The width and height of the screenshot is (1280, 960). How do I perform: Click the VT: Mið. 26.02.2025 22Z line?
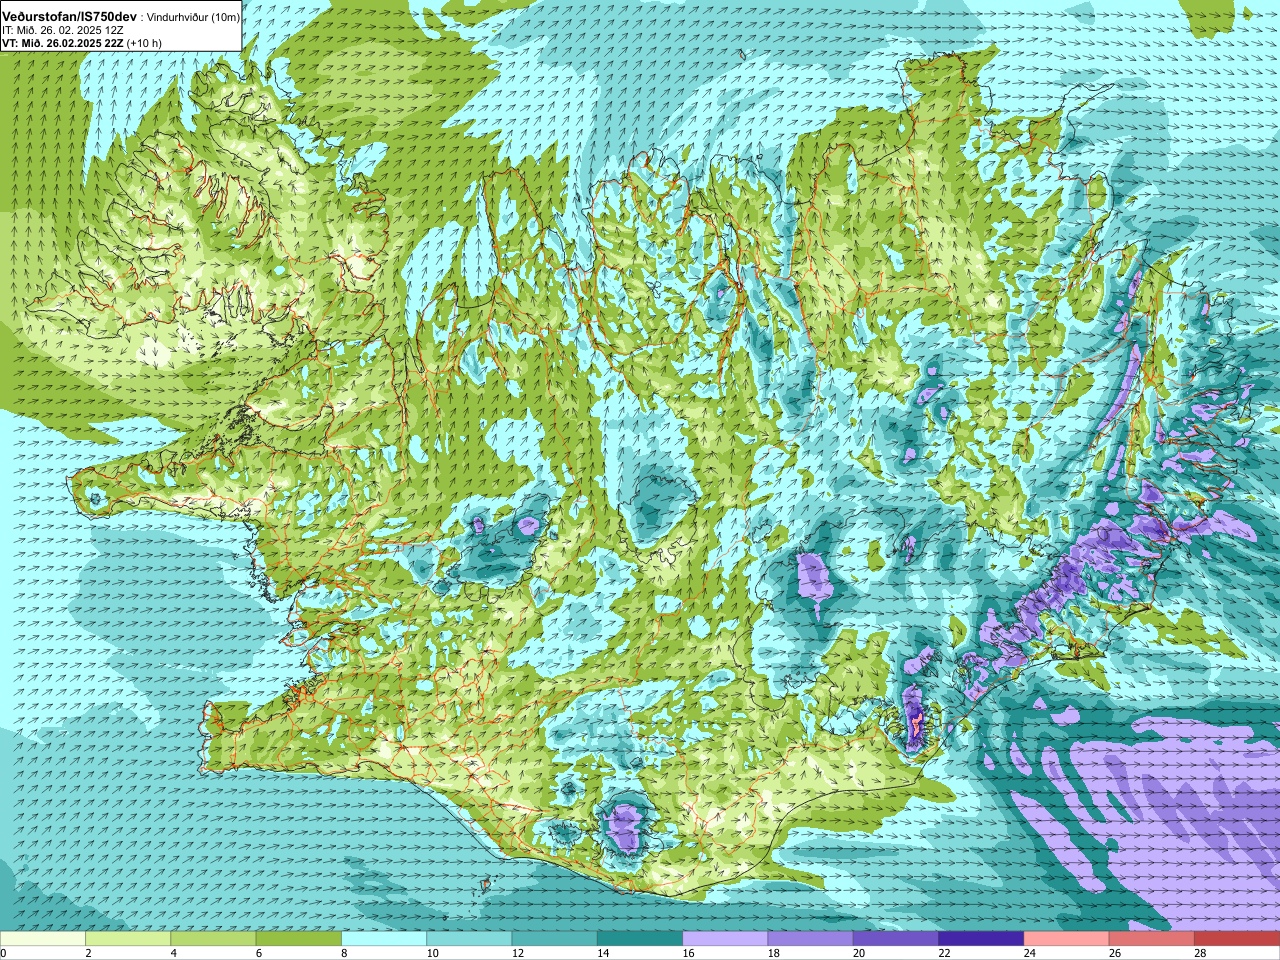62,43
